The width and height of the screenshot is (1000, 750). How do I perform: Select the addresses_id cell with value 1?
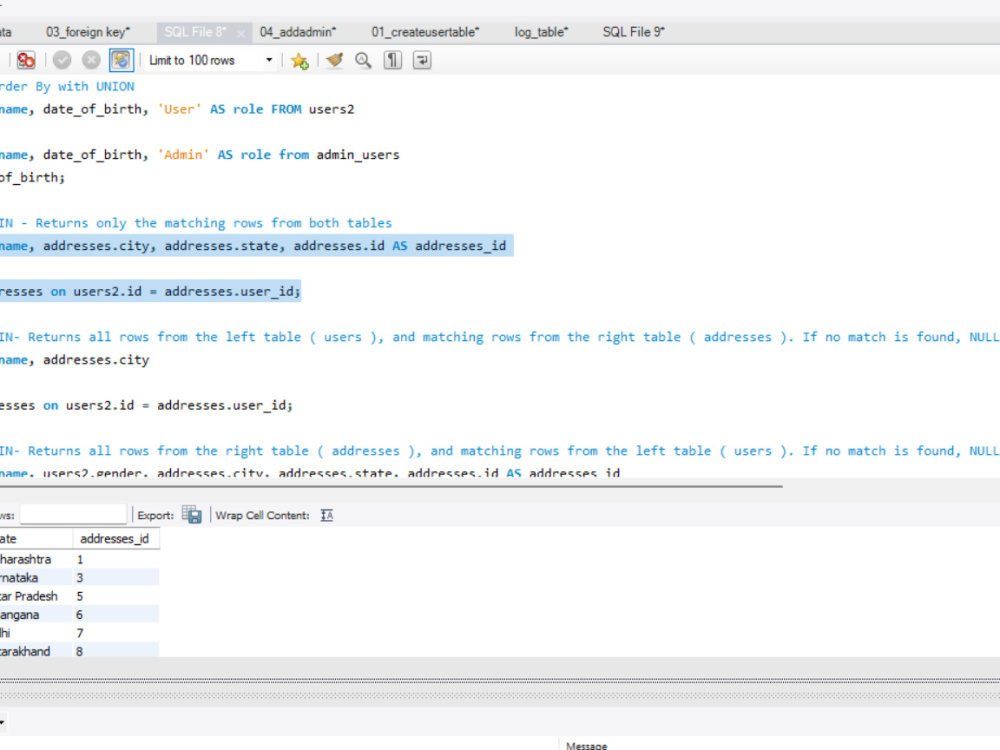115,559
